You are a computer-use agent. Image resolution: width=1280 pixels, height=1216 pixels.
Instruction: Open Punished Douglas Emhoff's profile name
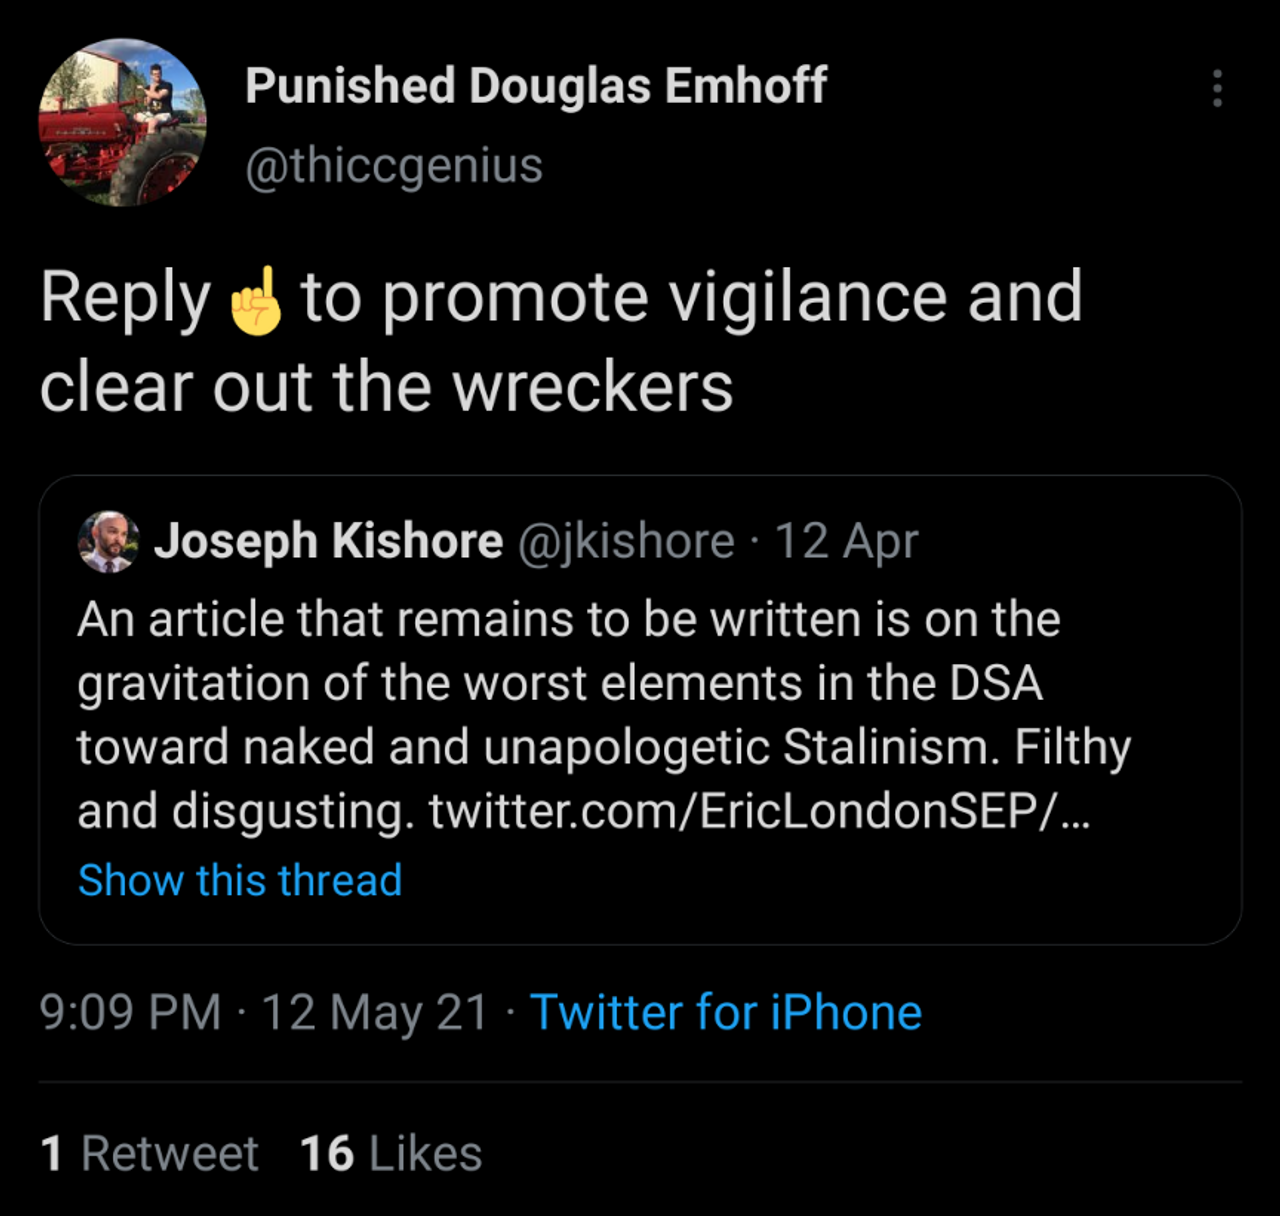click(x=536, y=86)
